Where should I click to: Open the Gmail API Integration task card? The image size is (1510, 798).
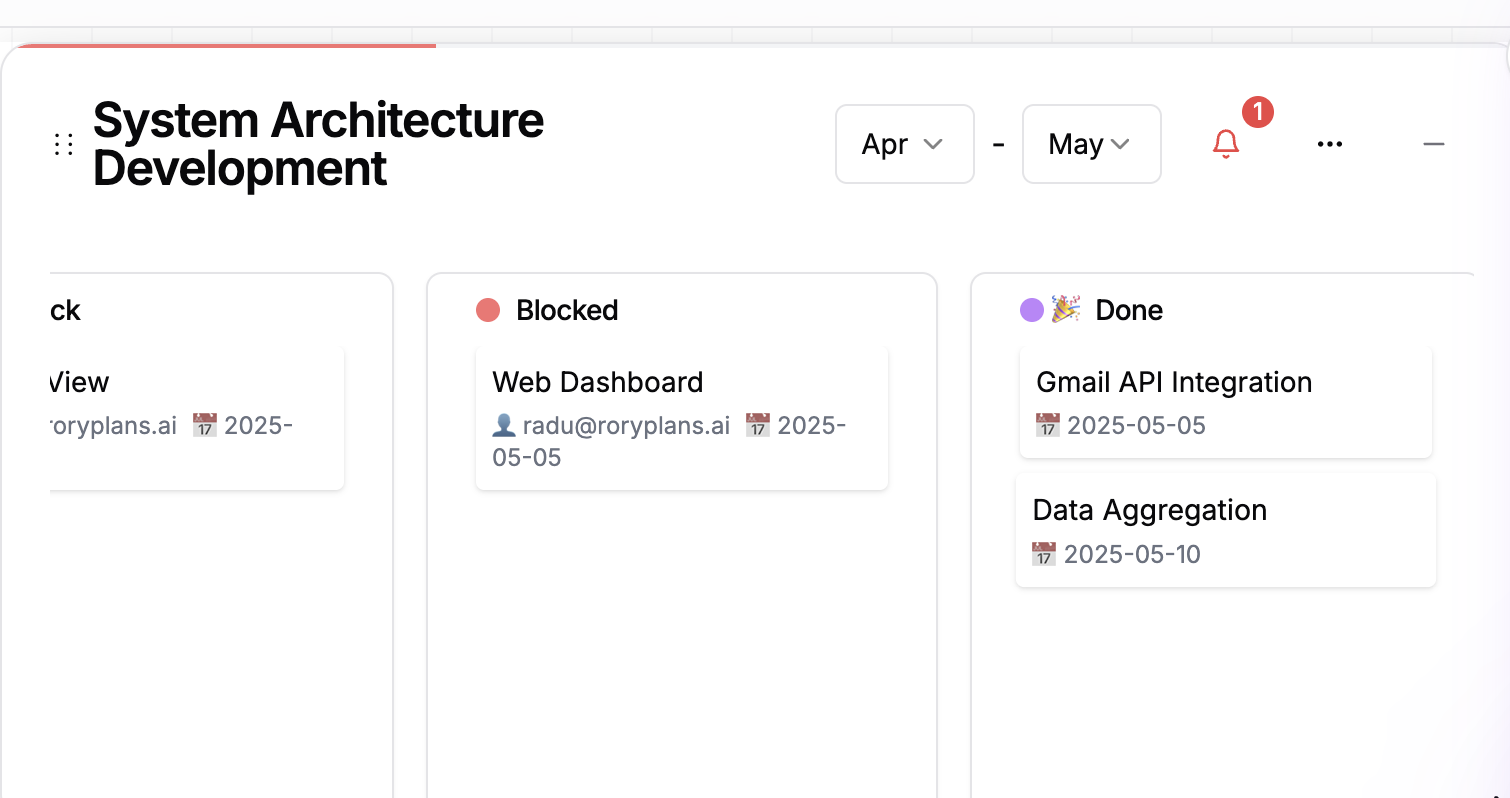1225,402
